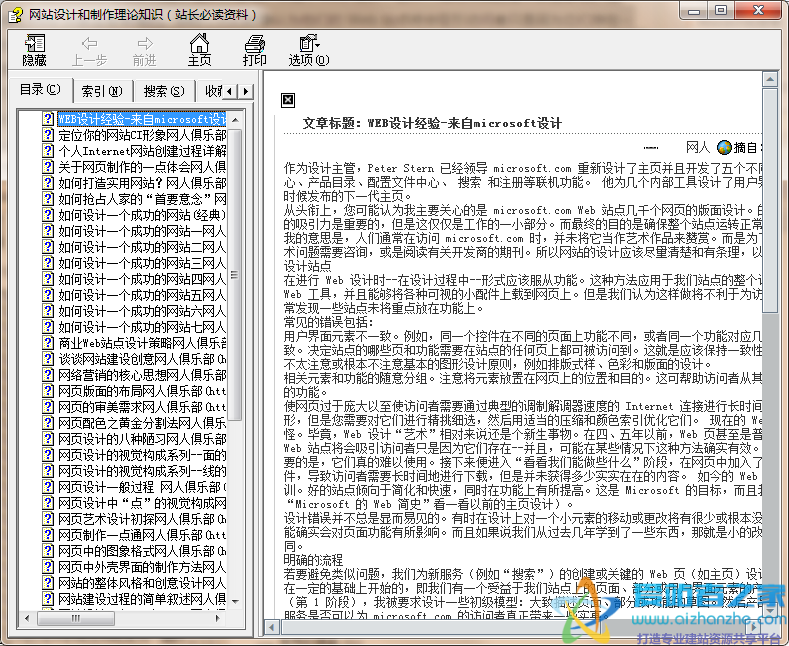789x646 pixels.
Task: Click help icon beside 网页设计的视觉构成系列--线的
Action: pyautogui.click(x=48, y=471)
